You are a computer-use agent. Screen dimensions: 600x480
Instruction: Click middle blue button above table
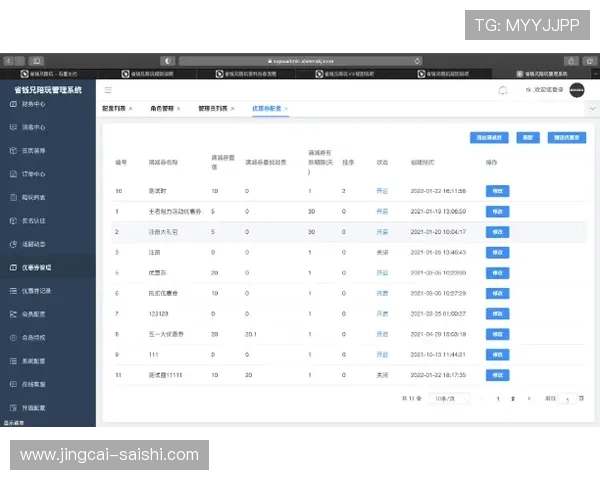point(528,138)
